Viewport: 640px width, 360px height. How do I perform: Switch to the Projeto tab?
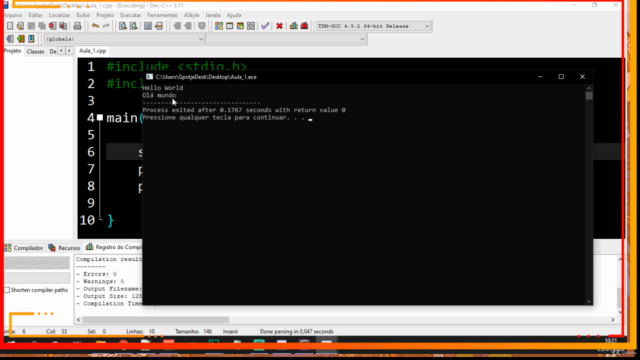coord(13,51)
